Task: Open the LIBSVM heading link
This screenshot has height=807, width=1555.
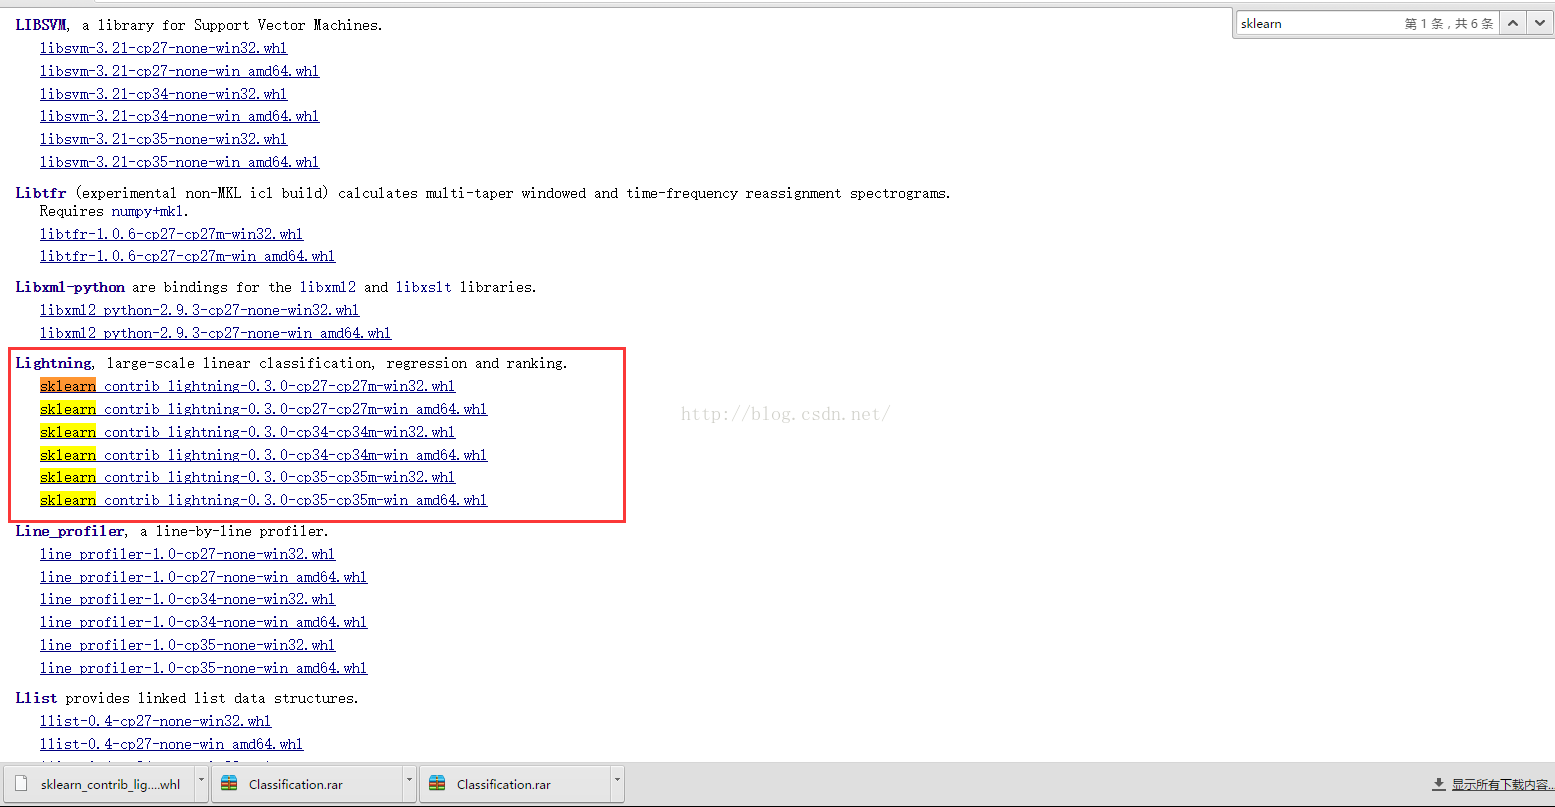Action: (x=41, y=25)
